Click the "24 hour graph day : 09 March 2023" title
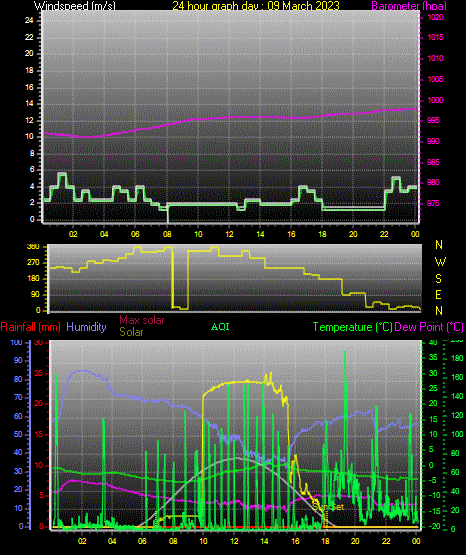Viewport: 466px width, 555px height. click(x=256, y=6)
